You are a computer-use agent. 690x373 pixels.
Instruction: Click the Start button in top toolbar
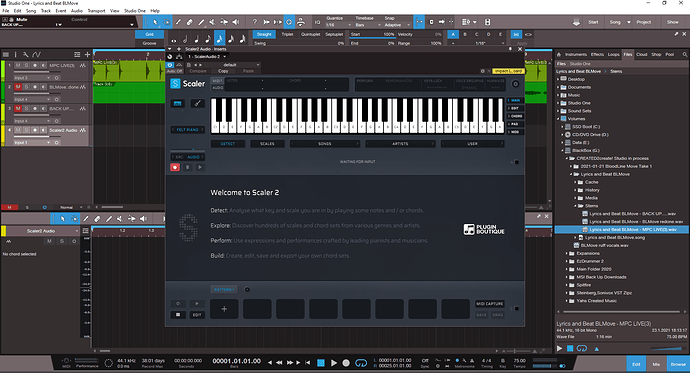pos(593,22)
